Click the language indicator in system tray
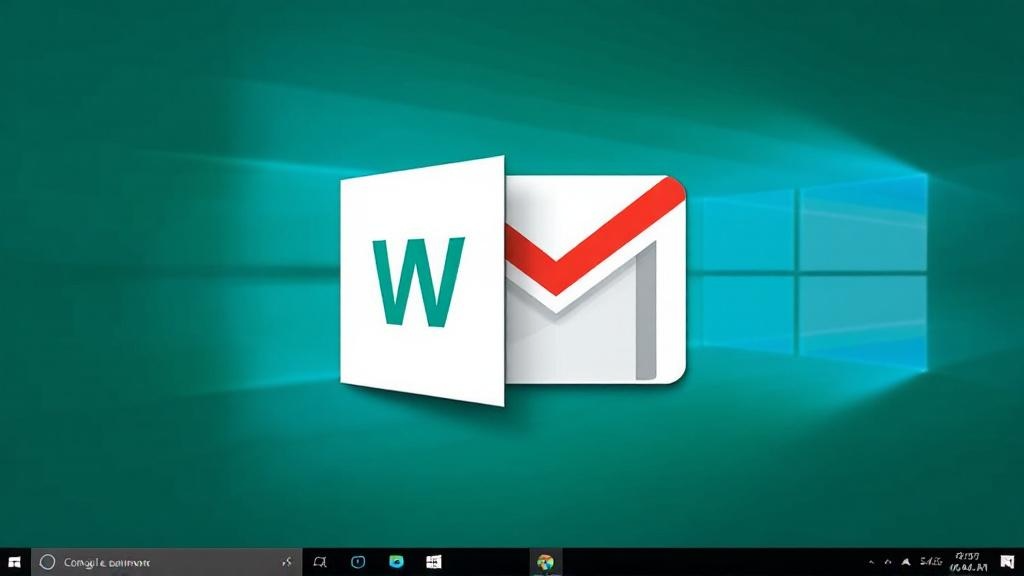The height and width of the screenshot is (576, 1024). (931, 562)
